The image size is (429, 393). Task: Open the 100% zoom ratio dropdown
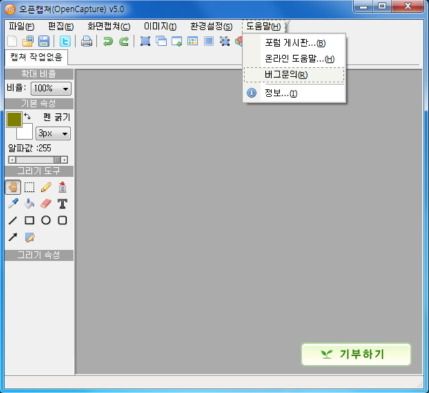51,89
